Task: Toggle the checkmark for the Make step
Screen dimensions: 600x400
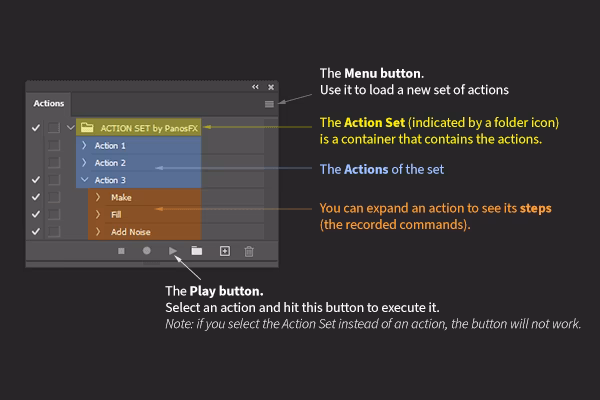Action: [36, 197]
